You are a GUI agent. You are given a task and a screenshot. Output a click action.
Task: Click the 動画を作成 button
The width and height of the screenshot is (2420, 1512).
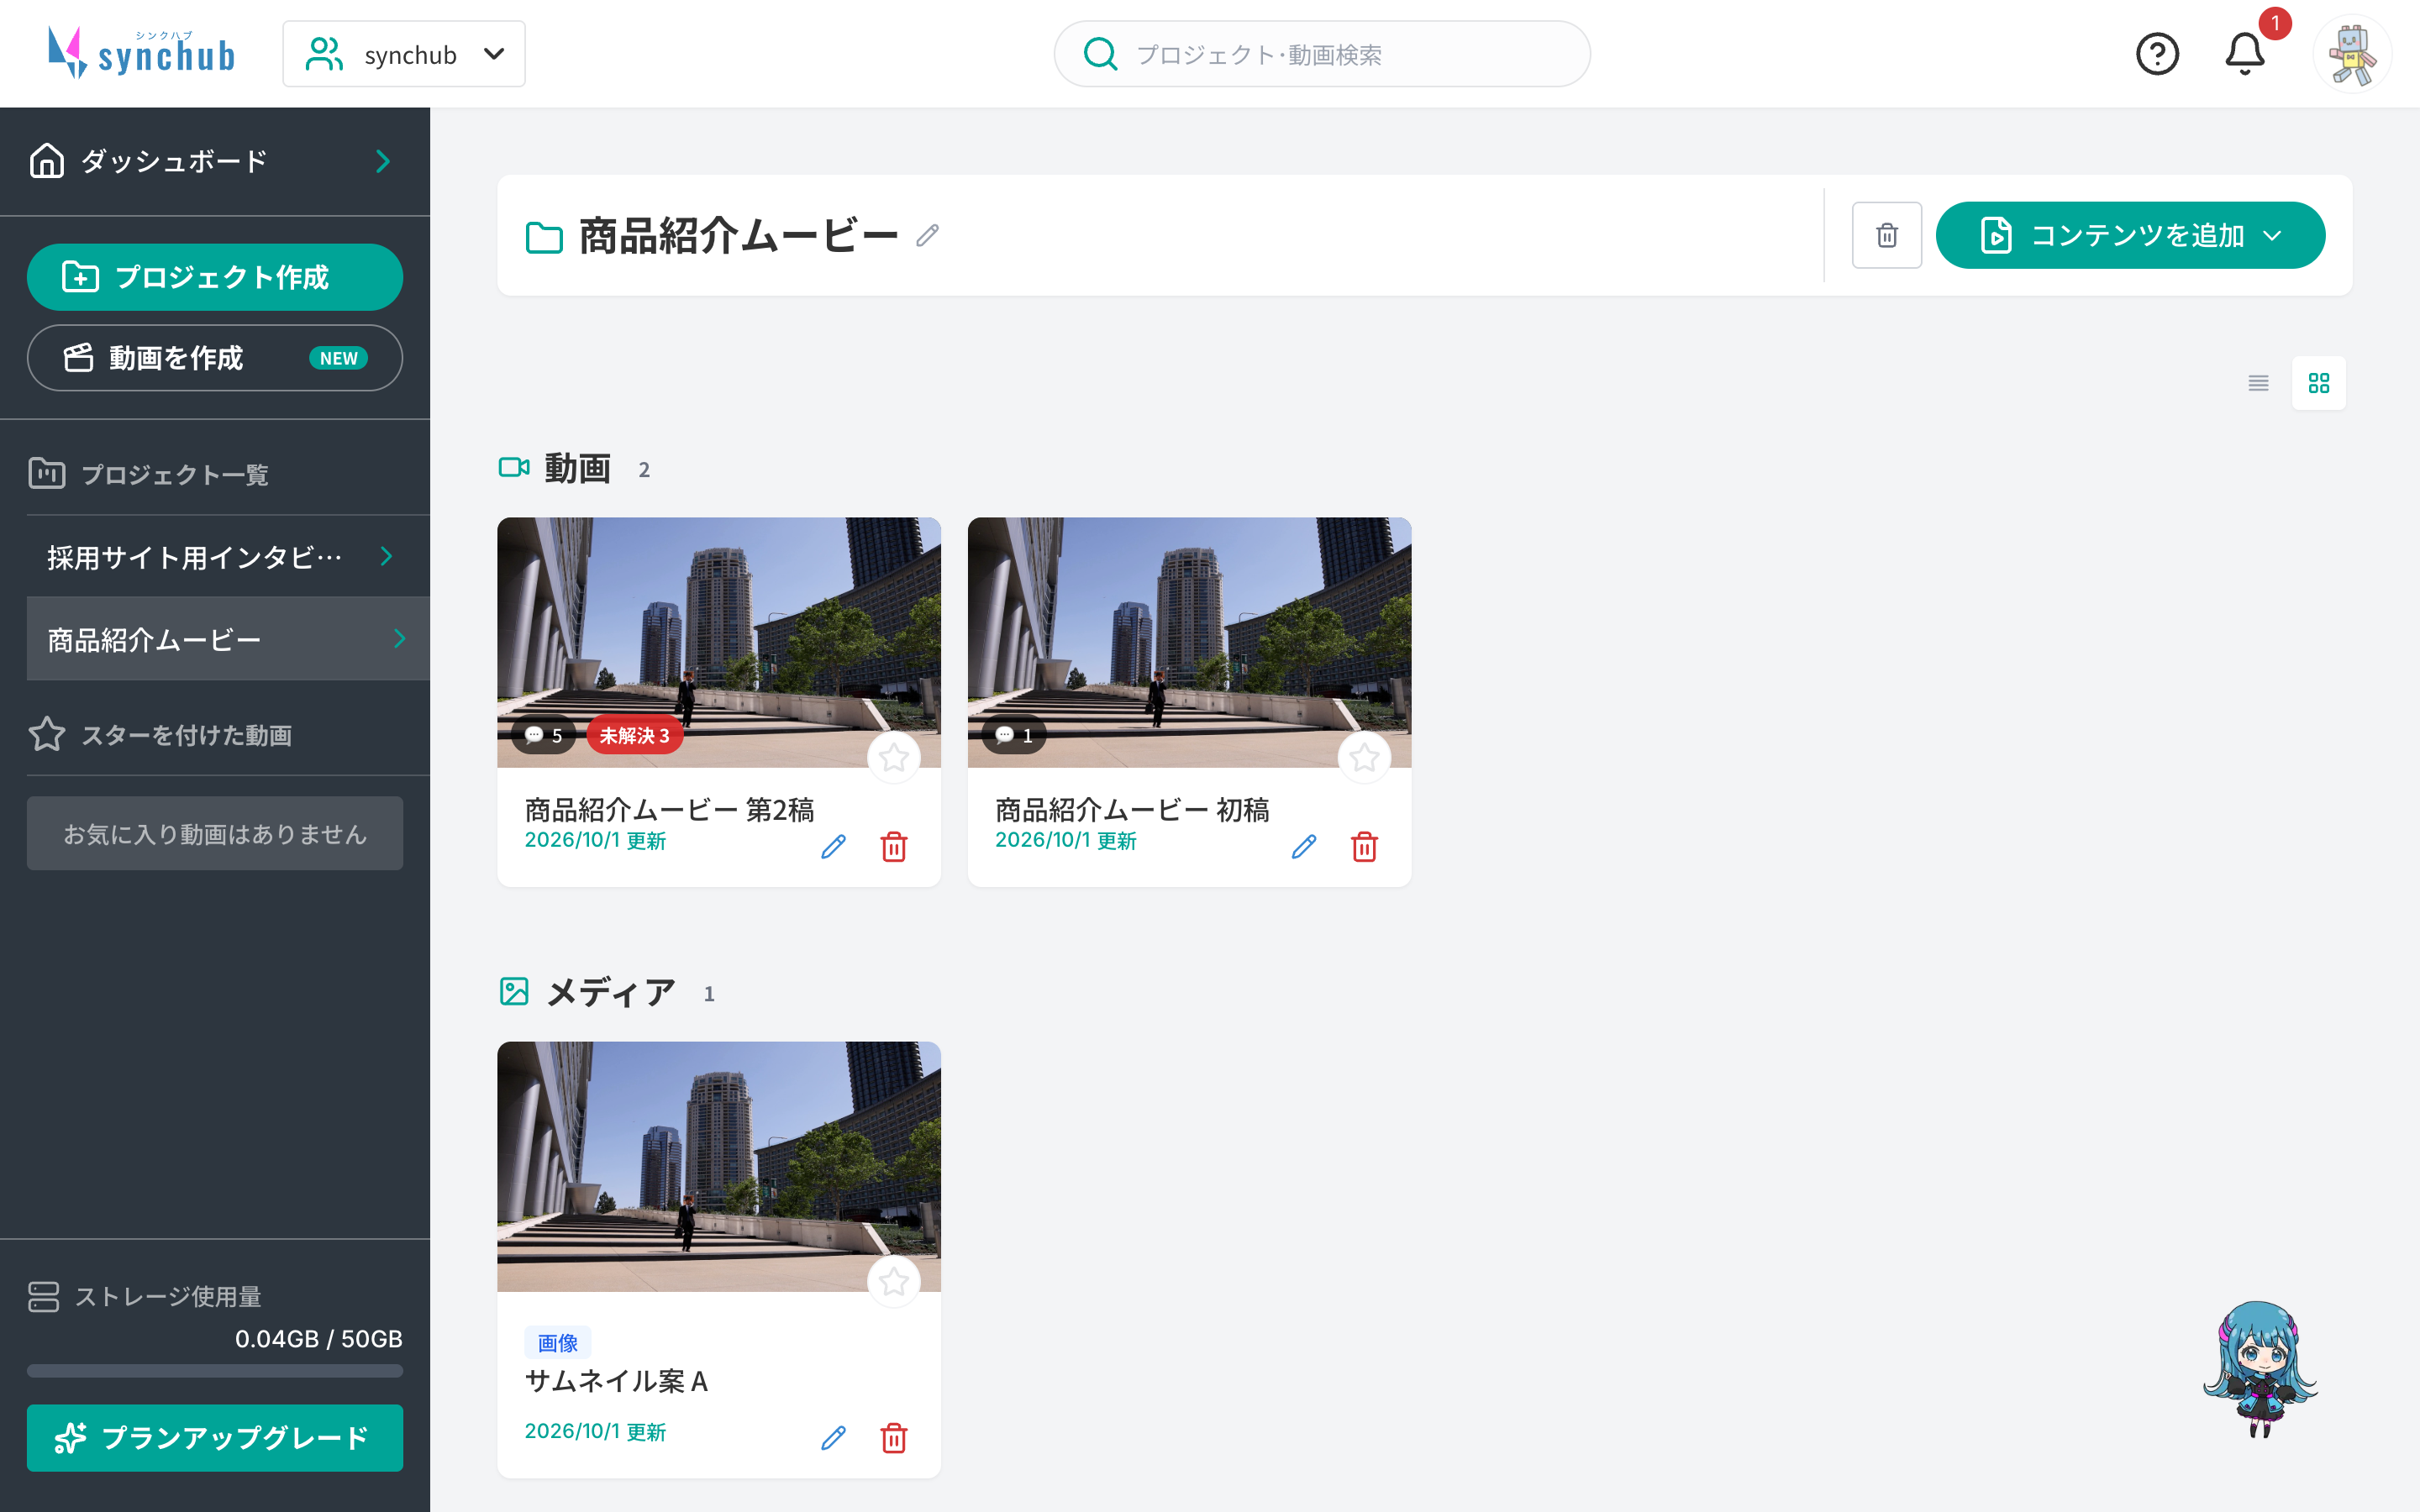[215, 358]
